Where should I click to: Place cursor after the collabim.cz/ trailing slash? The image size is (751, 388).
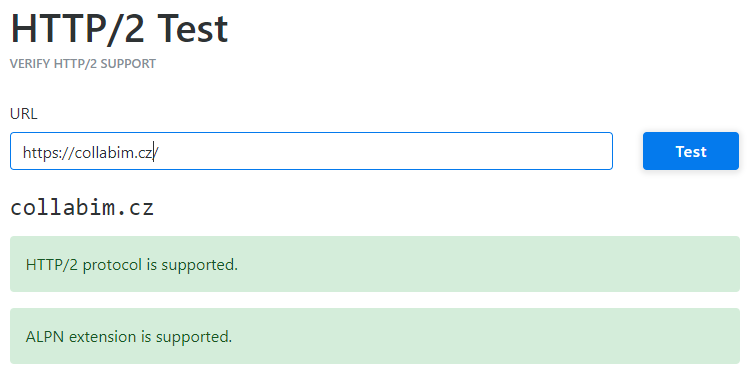pos(159,152)
